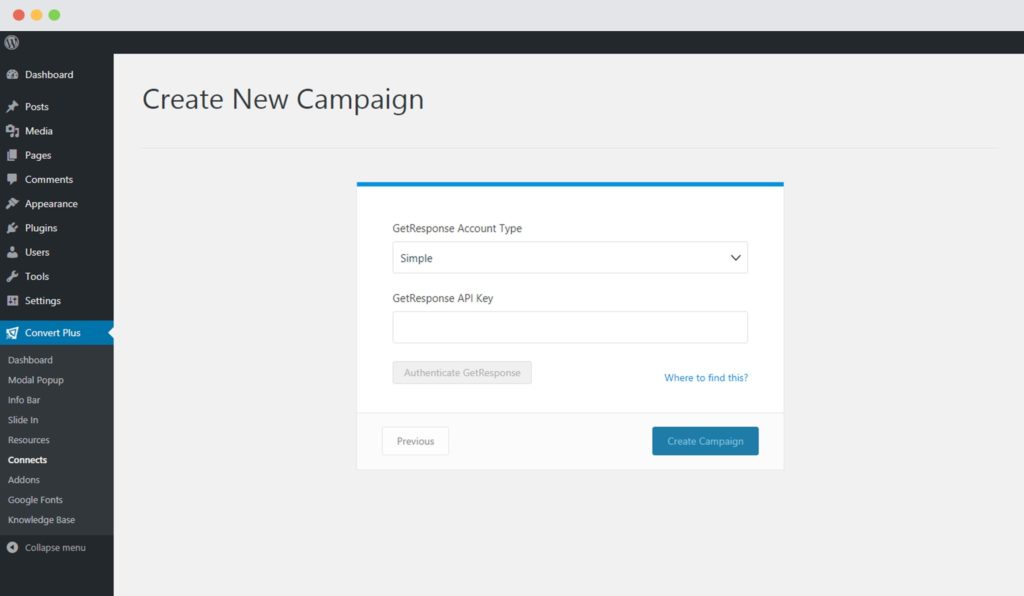This screenshot has height=596, width=1024.
Task: Click the Create Campaign button
Action: pos(705,440)
